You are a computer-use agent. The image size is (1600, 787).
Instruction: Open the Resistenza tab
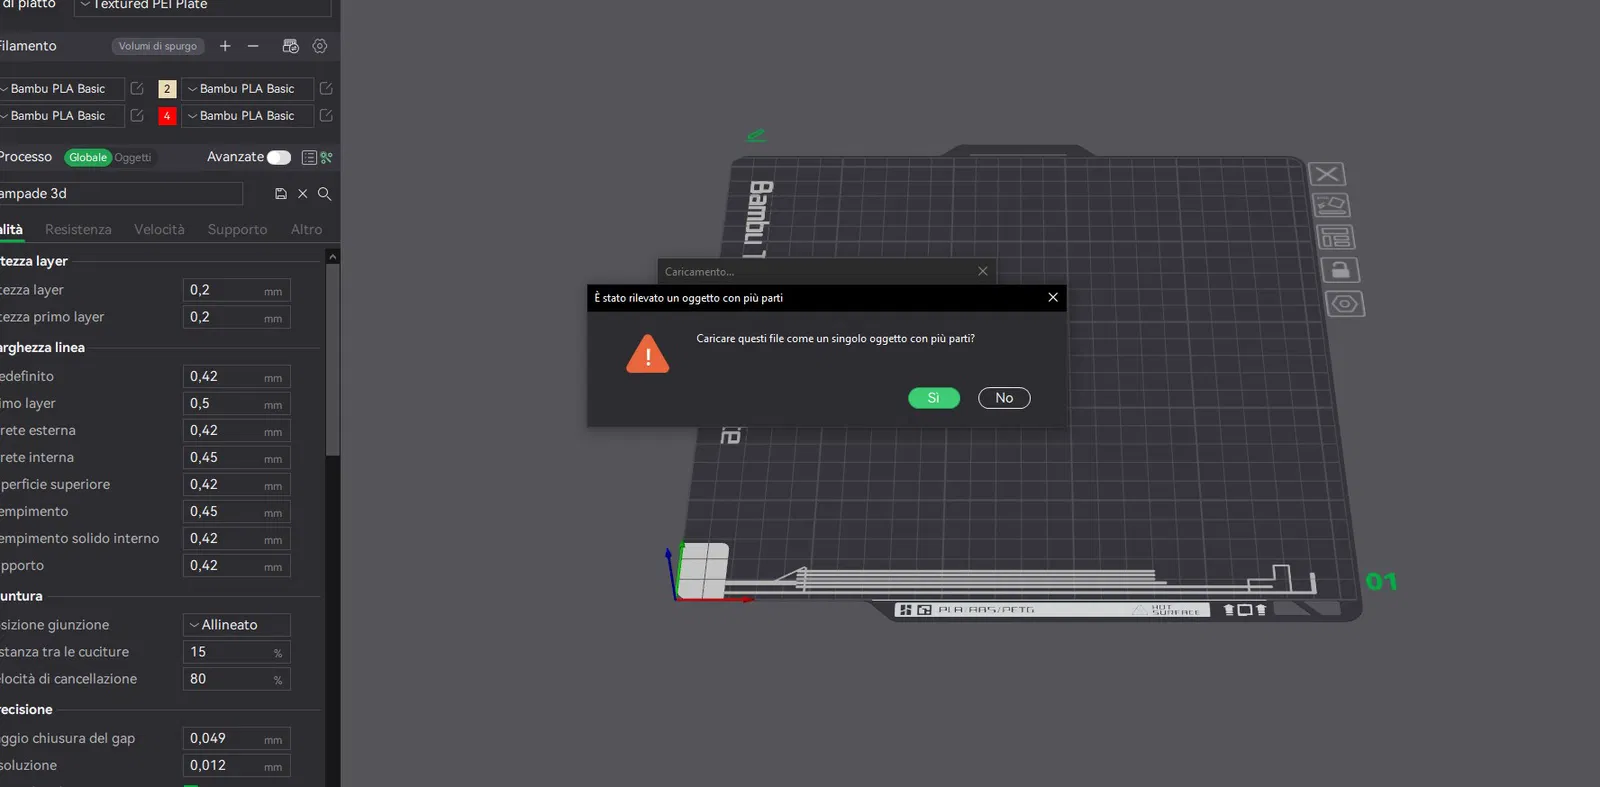point(78,230)
